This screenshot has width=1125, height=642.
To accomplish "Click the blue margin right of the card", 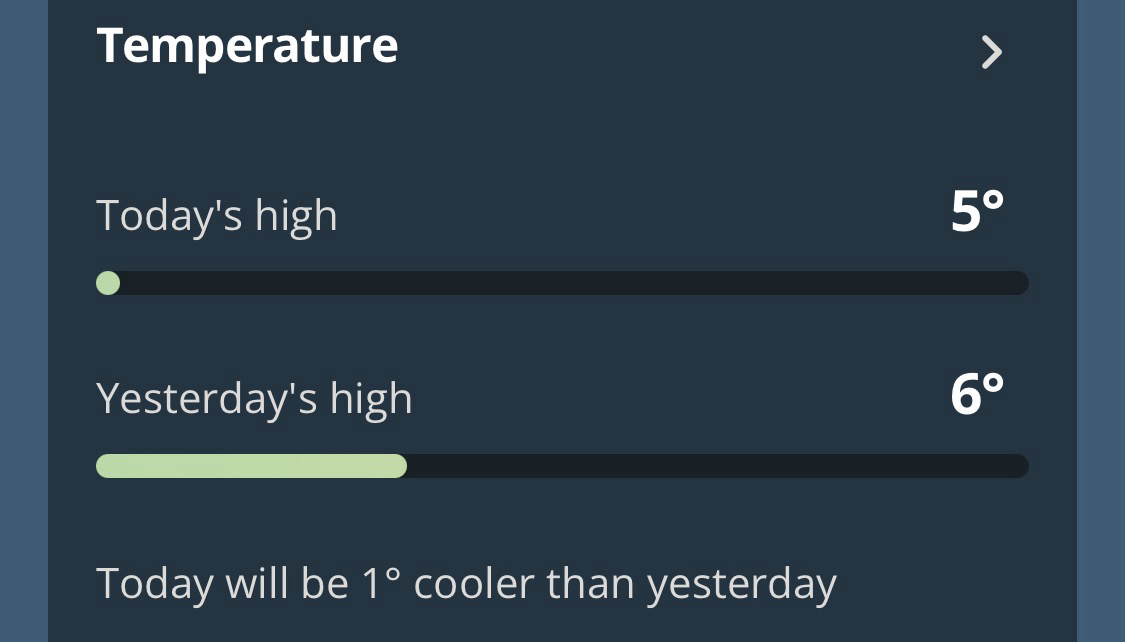I will point(1101,320).
